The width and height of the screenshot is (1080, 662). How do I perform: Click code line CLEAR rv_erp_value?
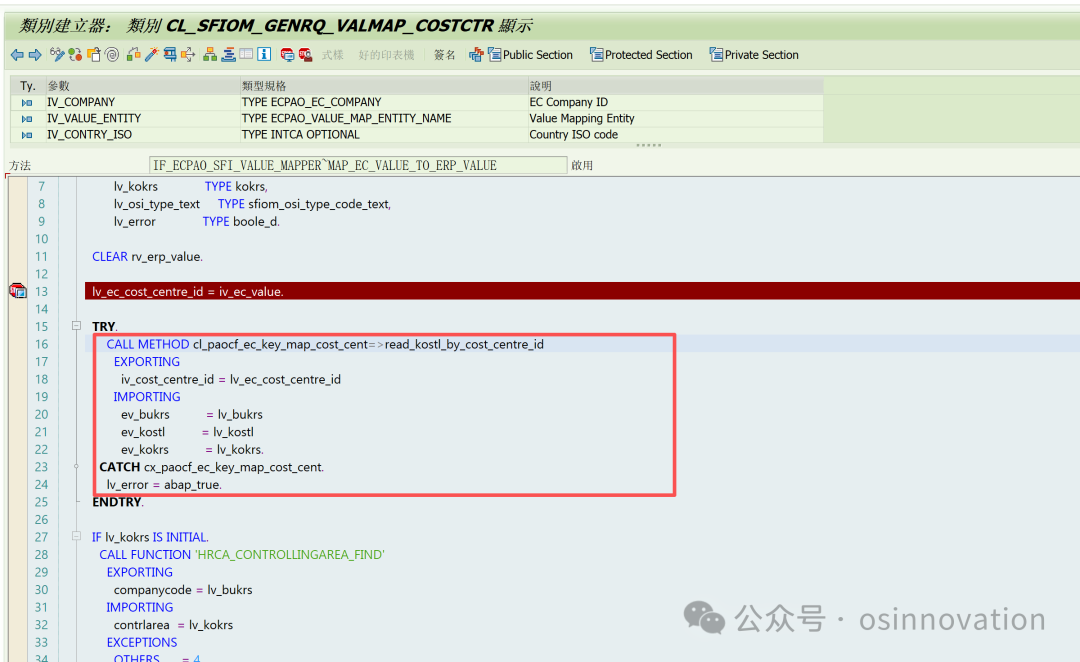pos(147,256)
